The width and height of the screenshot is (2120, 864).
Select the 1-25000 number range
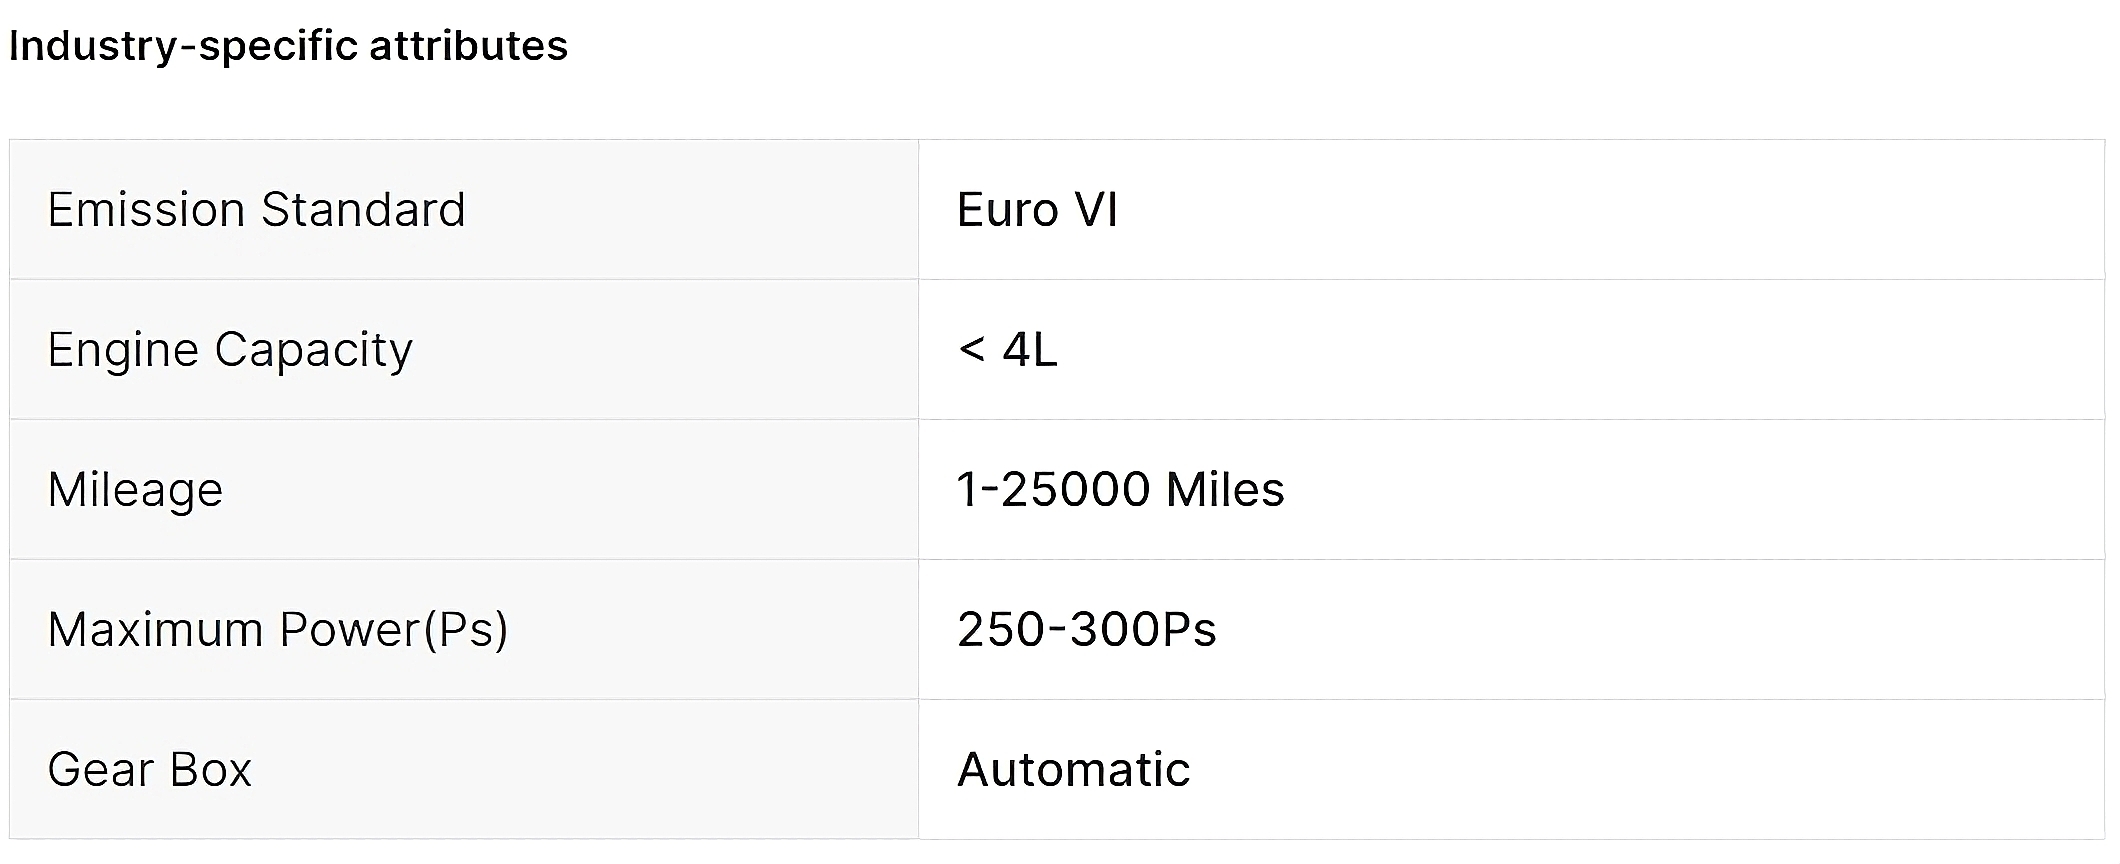coord(1053,490)
